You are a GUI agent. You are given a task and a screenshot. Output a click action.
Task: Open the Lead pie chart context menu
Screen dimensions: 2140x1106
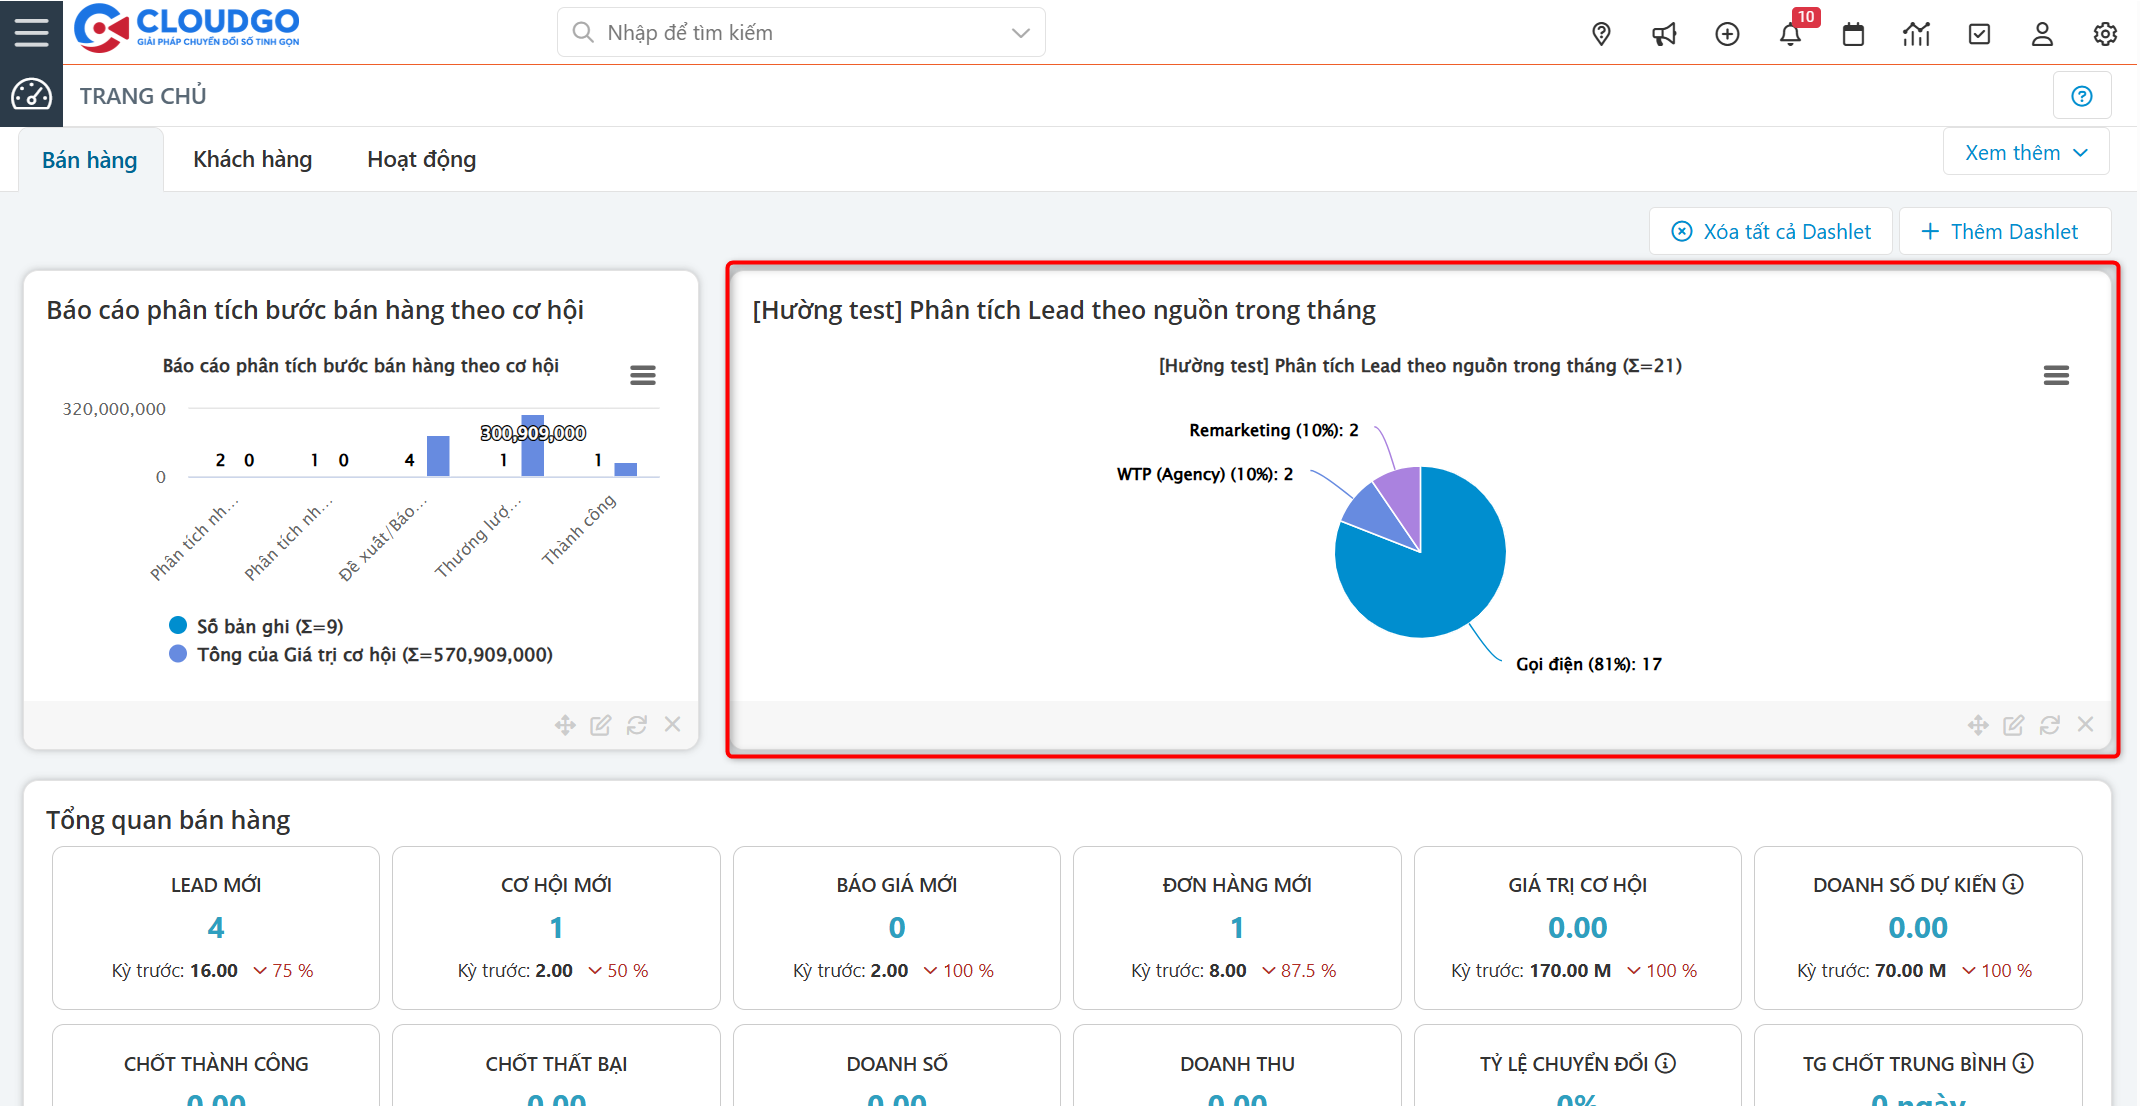[x=2056, y=375]
